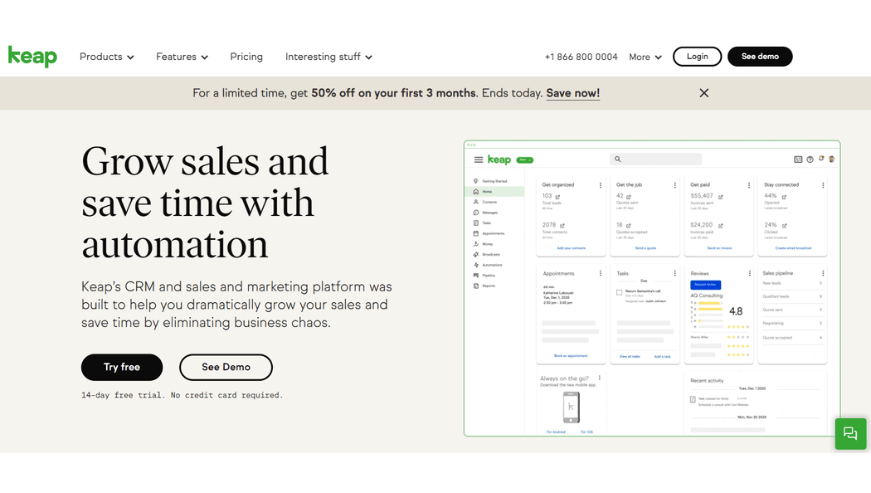
Task: Open kebab menu on Always on the go card
Action: tap(599, 378)
